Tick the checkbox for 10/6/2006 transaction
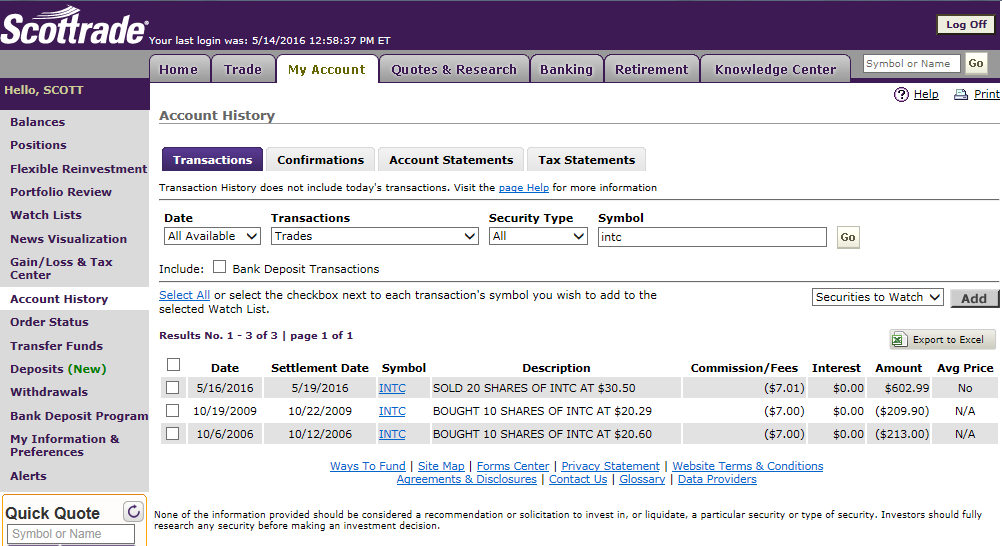Image resolution: width=1002 pixels, height=546 pixels. [x=173, y=434]
